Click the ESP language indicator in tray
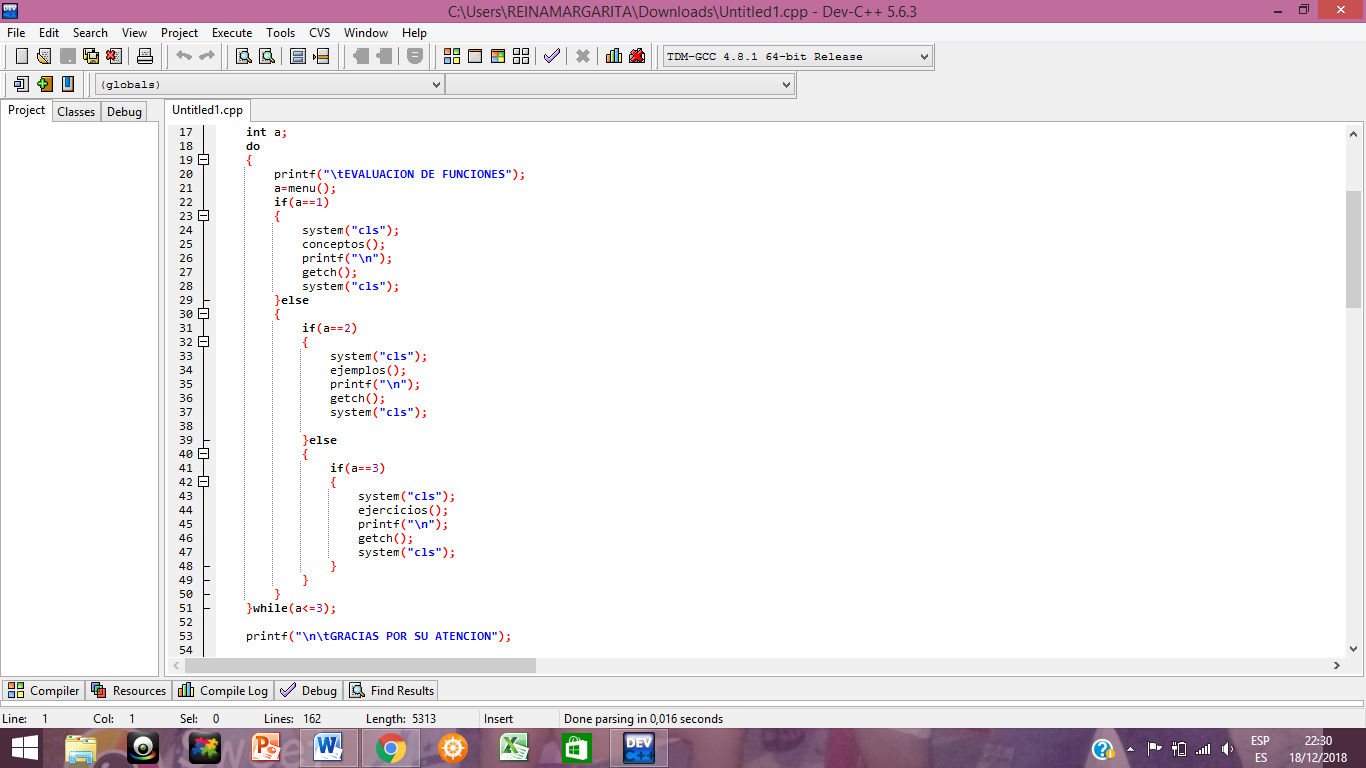Image resolution: width=1366 pixels, height=768 pixels. coord(1260,741)
